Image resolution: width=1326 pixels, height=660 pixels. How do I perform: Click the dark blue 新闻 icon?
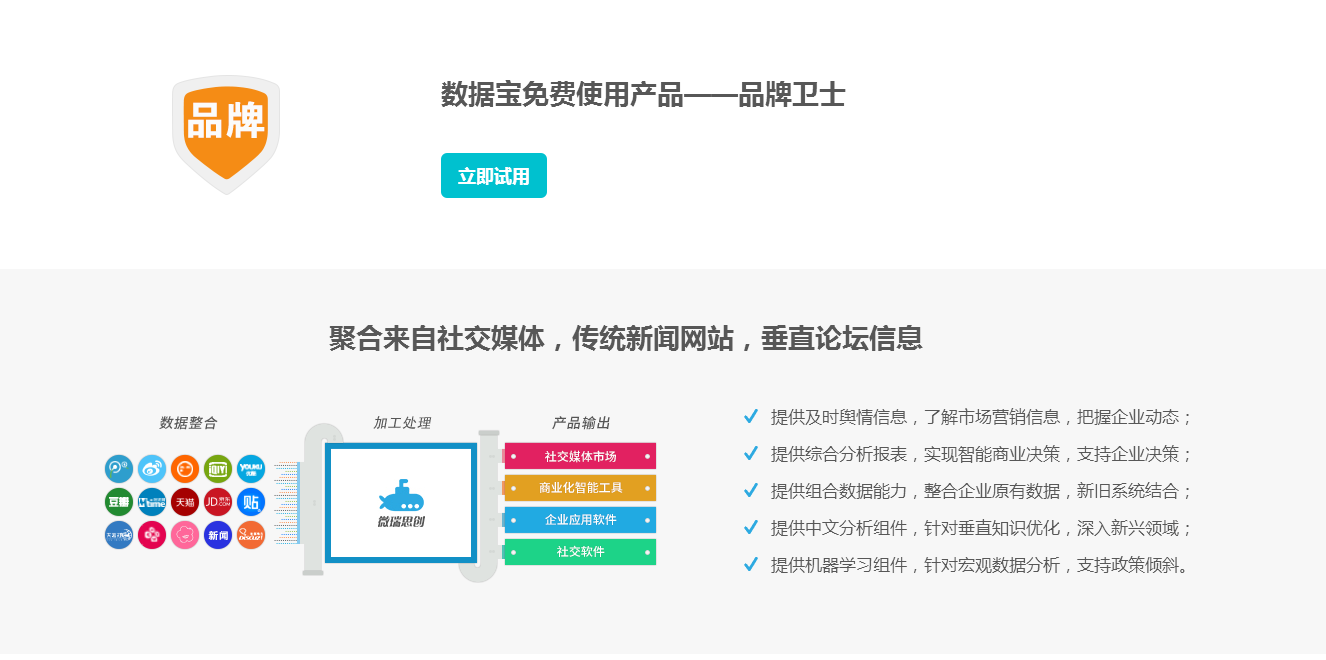(218, 535)
